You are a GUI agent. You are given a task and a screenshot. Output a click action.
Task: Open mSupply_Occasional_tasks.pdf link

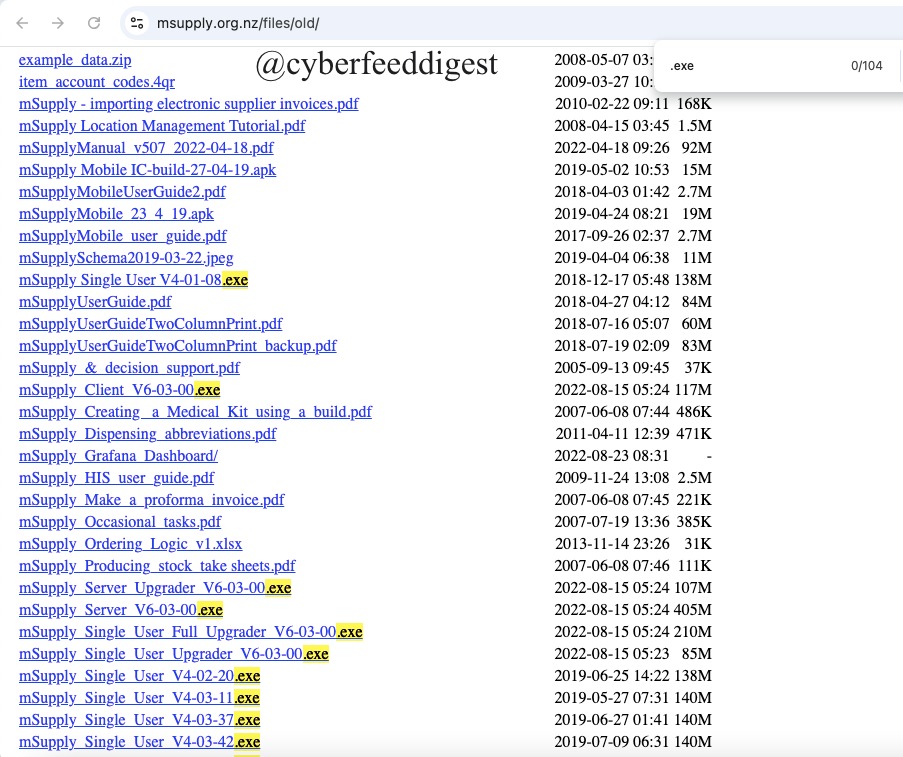(120, 522)
